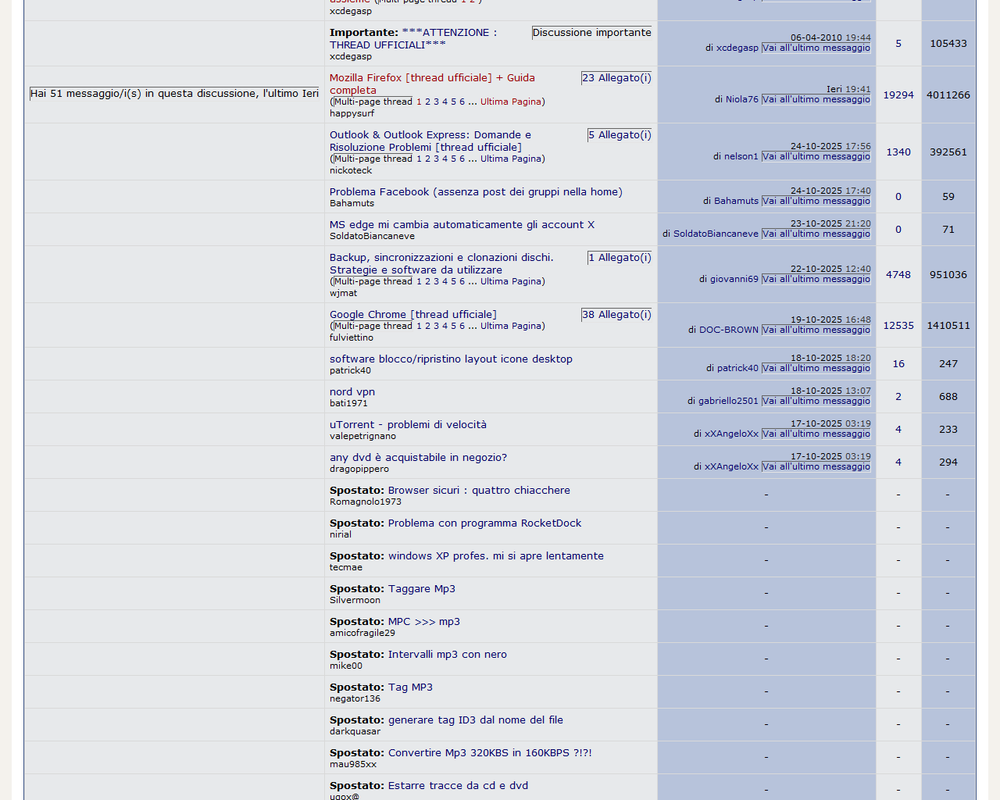Click thread author happysurf under the Firefox thread
Image resolution: width=1000 pixels, height=800 pixels.
point(351,114)
